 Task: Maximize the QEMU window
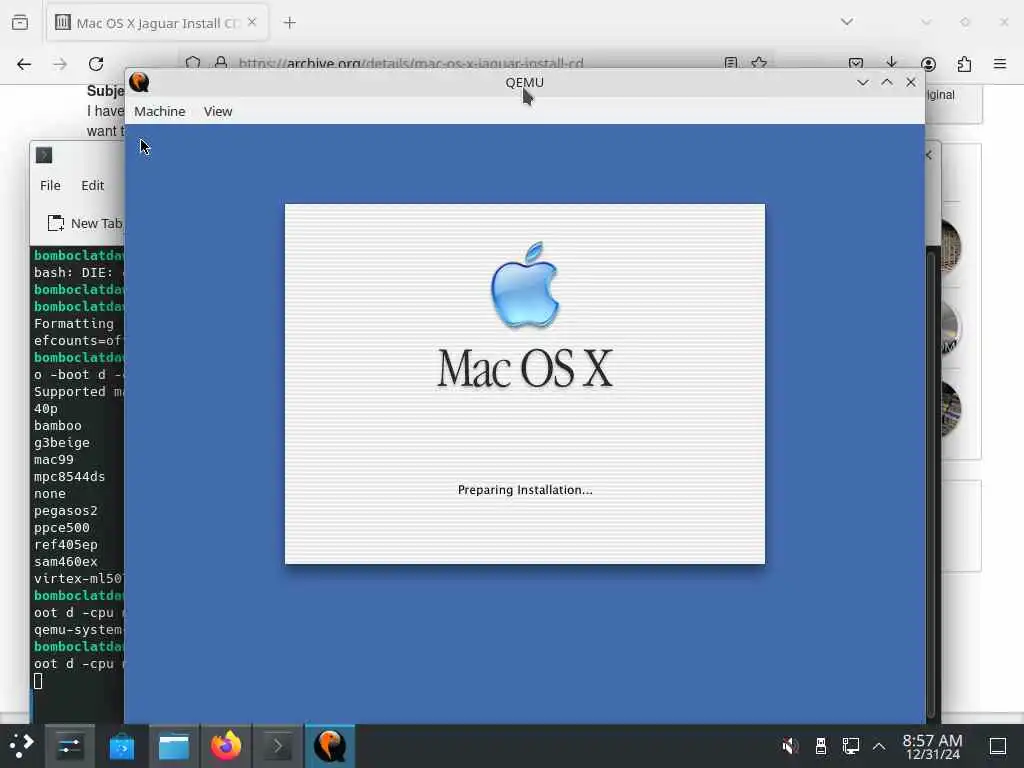click(x=887, y=82)
